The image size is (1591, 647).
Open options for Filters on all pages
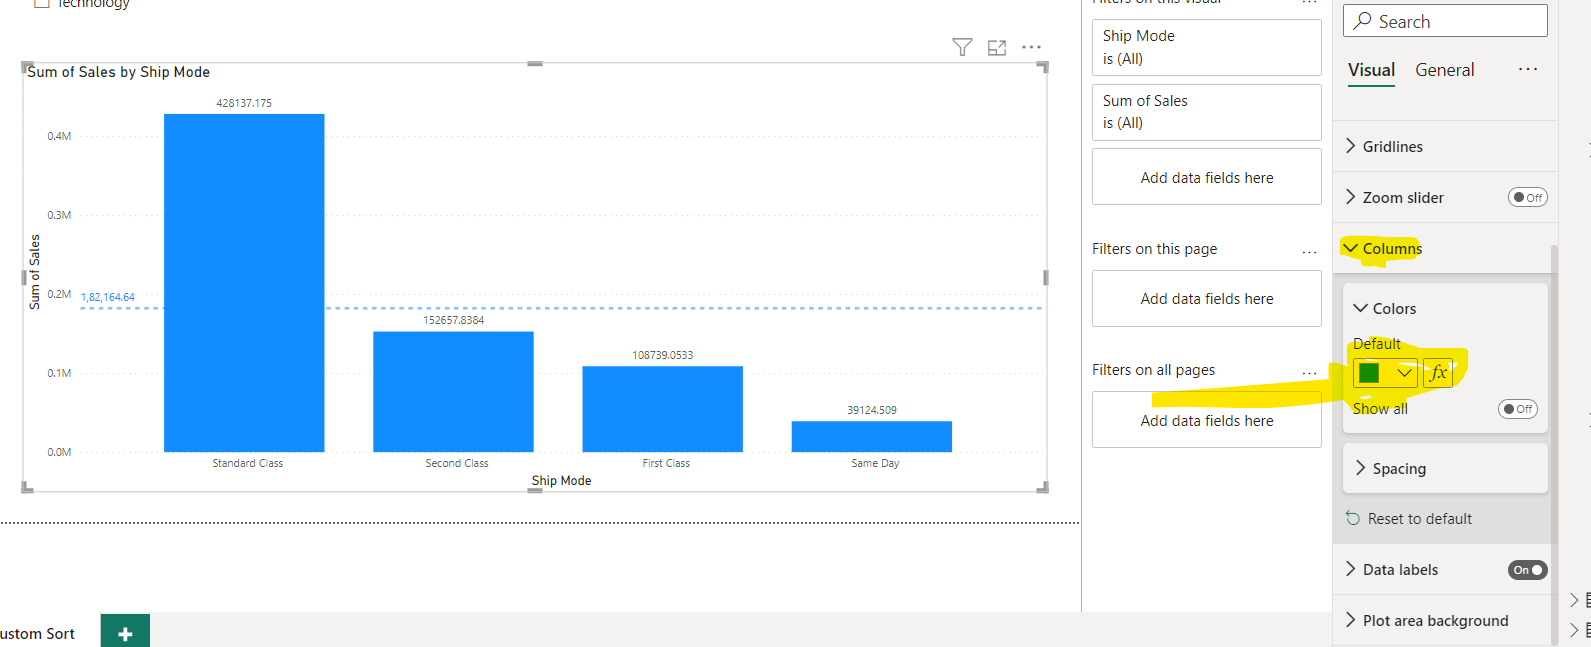(1309, 374)
